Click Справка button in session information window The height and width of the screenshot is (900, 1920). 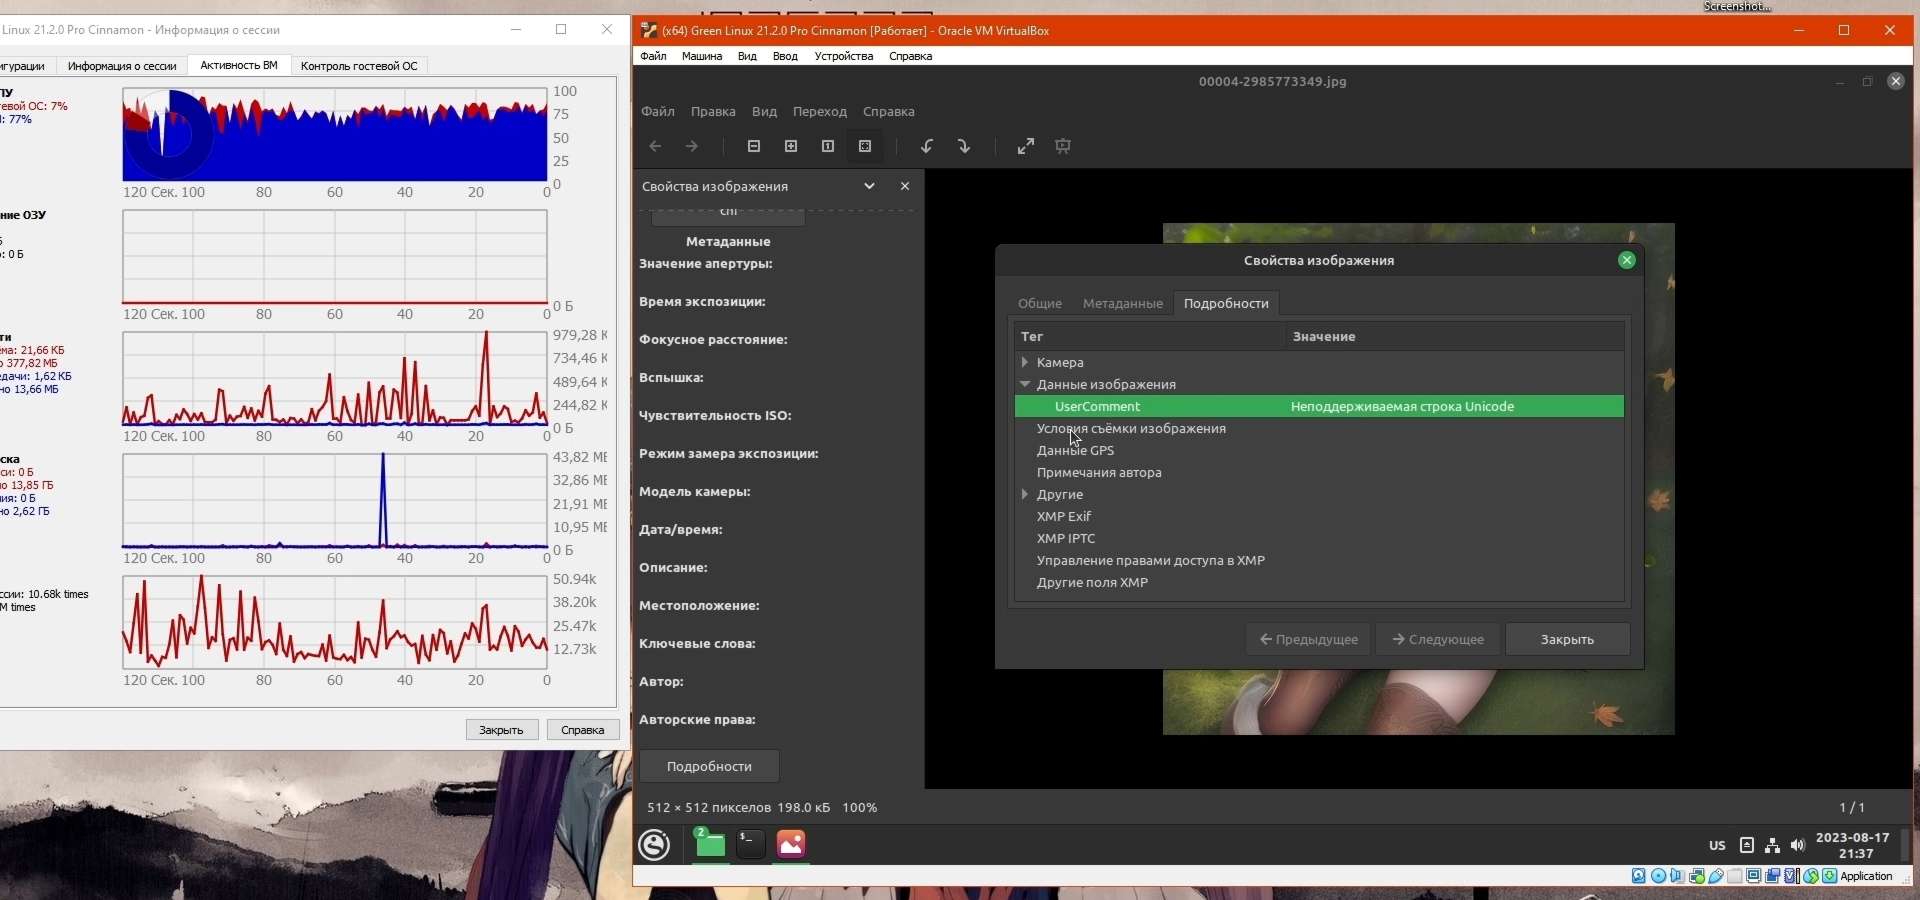click(583, 730)
